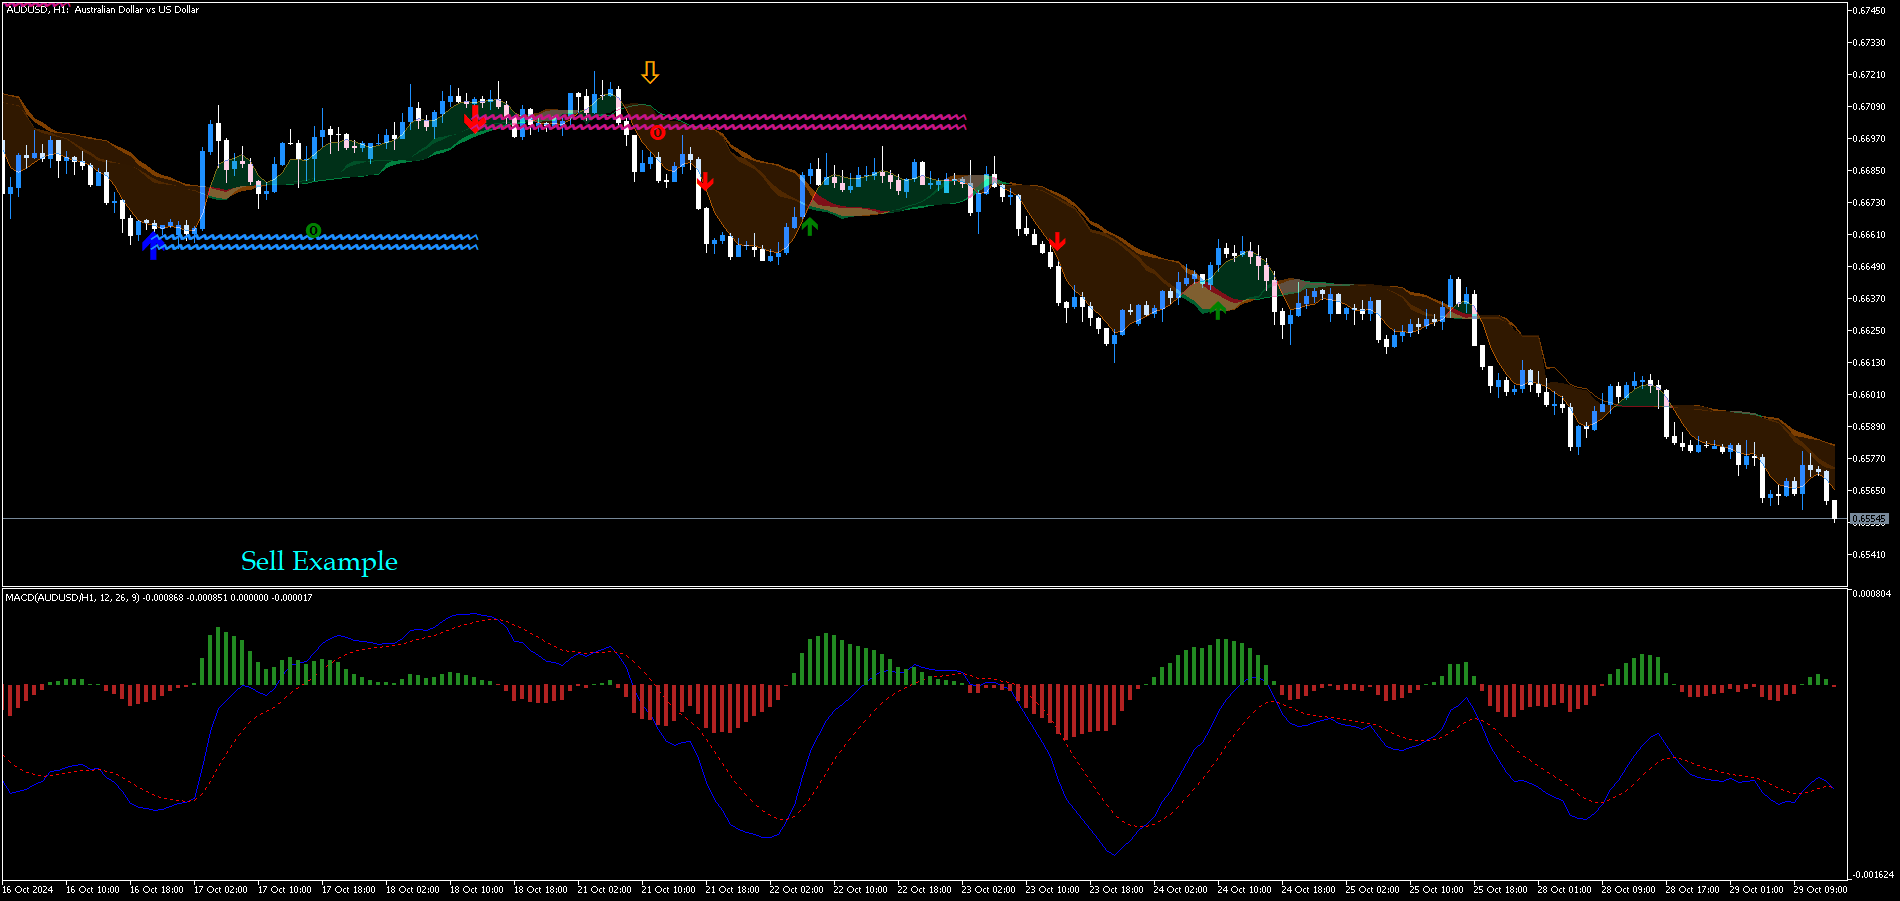Click the red circle marker below the pink lines
Screen dimensions: 1900x901
[657, 133]
